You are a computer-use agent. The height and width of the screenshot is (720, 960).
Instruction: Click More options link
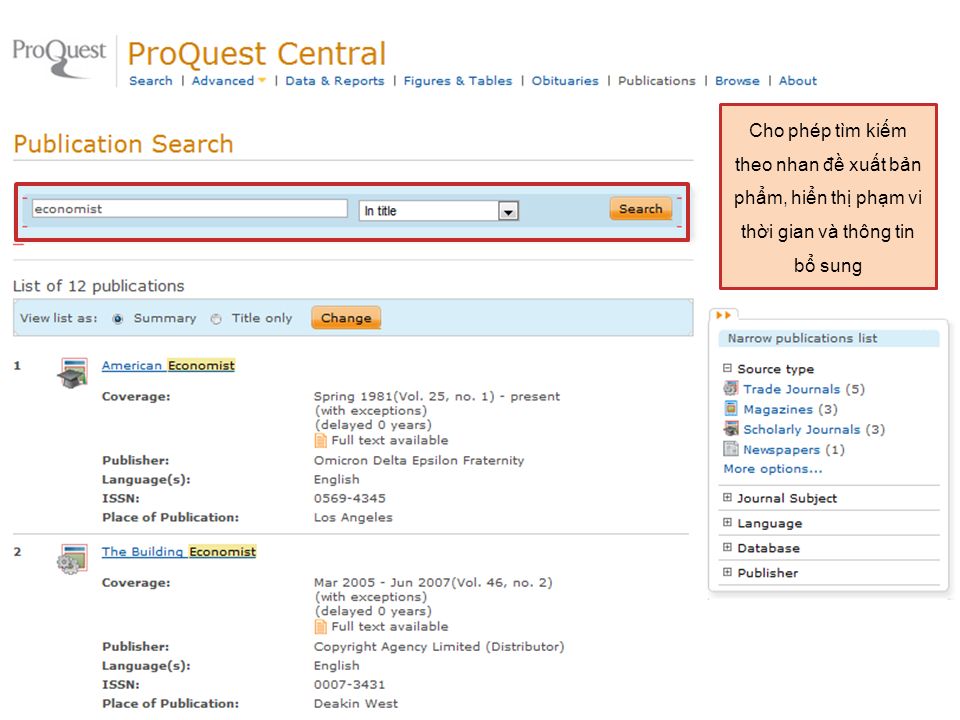pos(773,468)
